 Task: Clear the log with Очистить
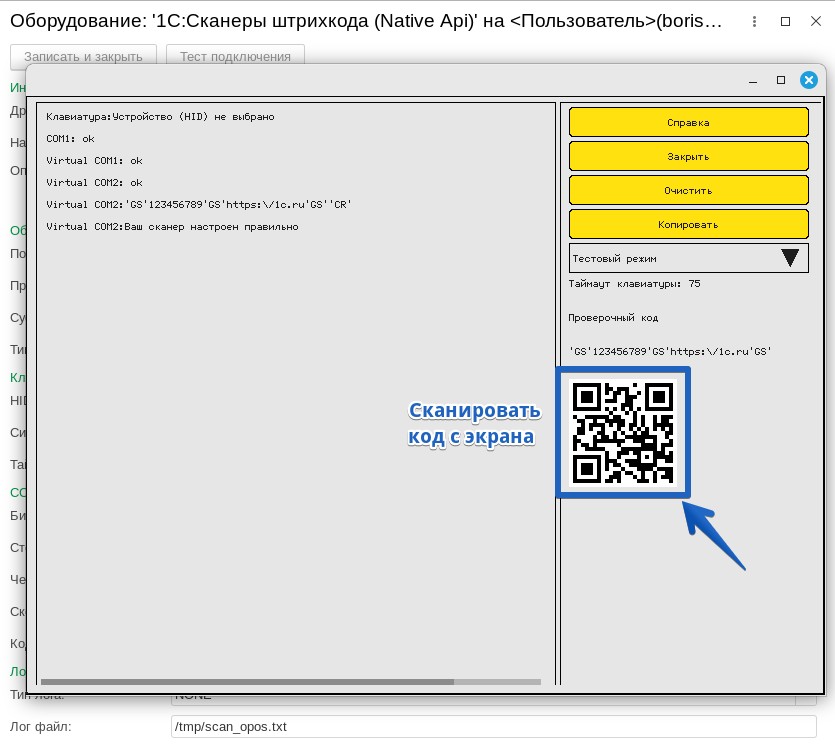tap(688, 190)
